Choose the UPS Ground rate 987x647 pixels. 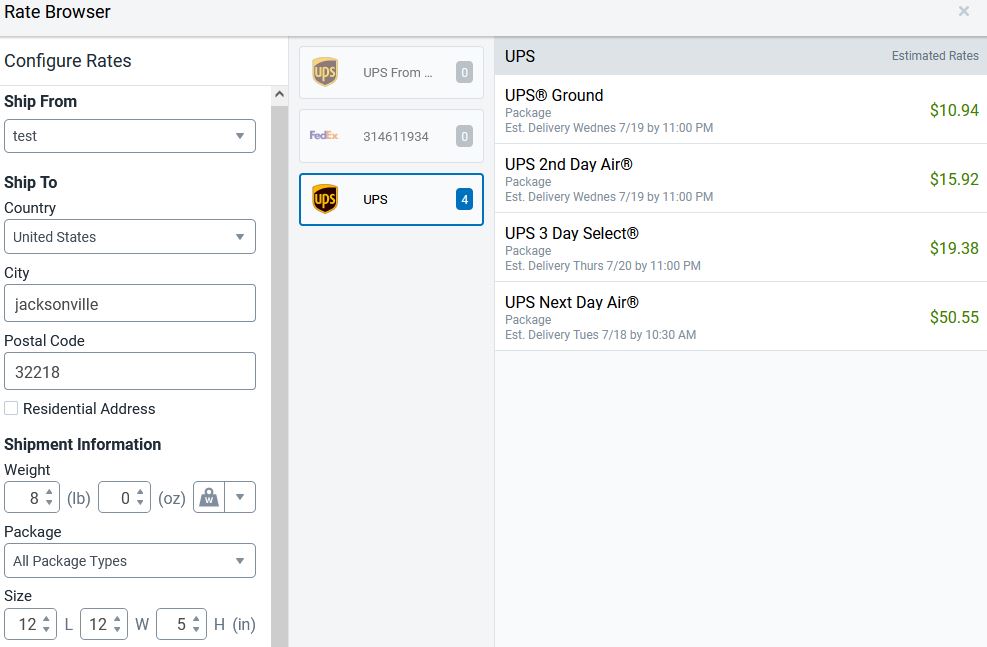coord(740,110)
